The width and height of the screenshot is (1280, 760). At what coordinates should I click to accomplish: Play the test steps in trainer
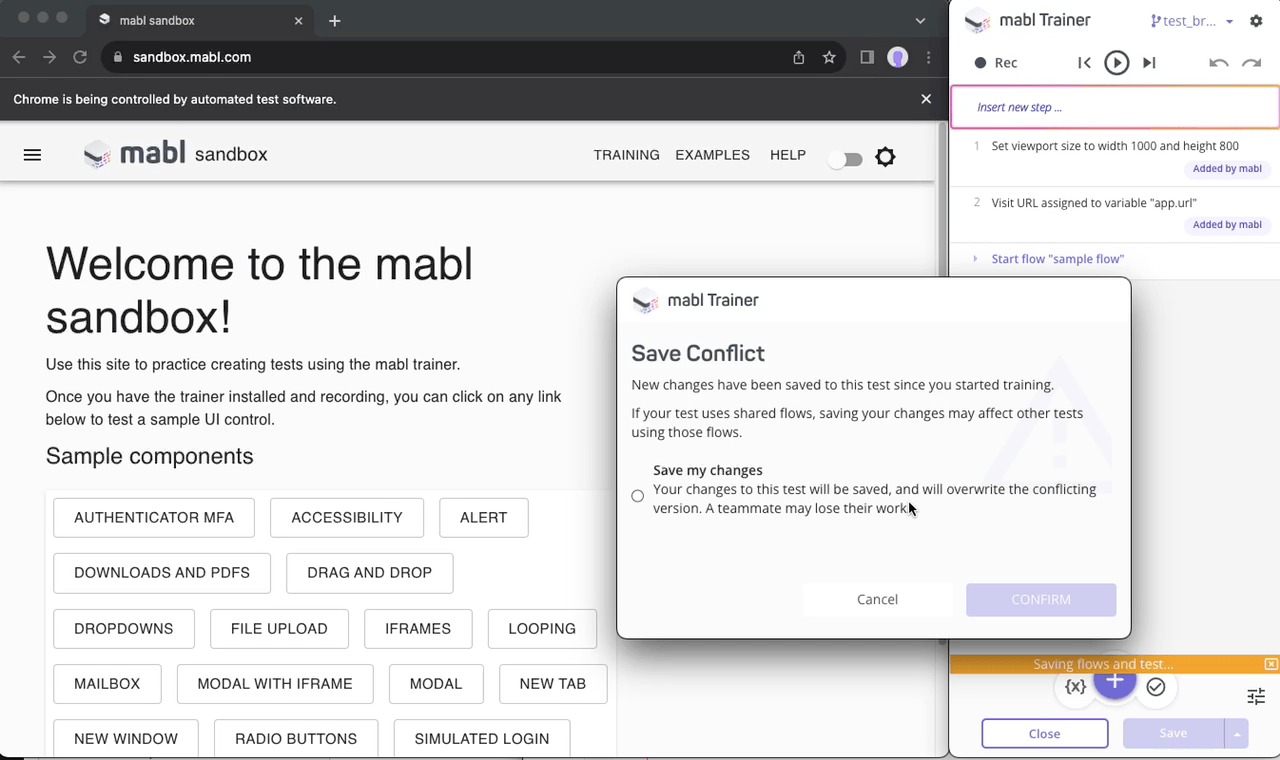coord(1117,63)
